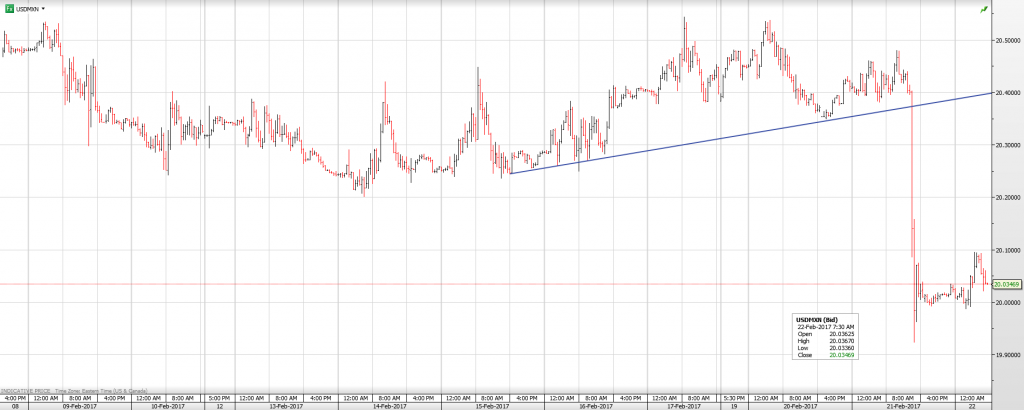Click the green Fx instrument icon

(8, 8)
